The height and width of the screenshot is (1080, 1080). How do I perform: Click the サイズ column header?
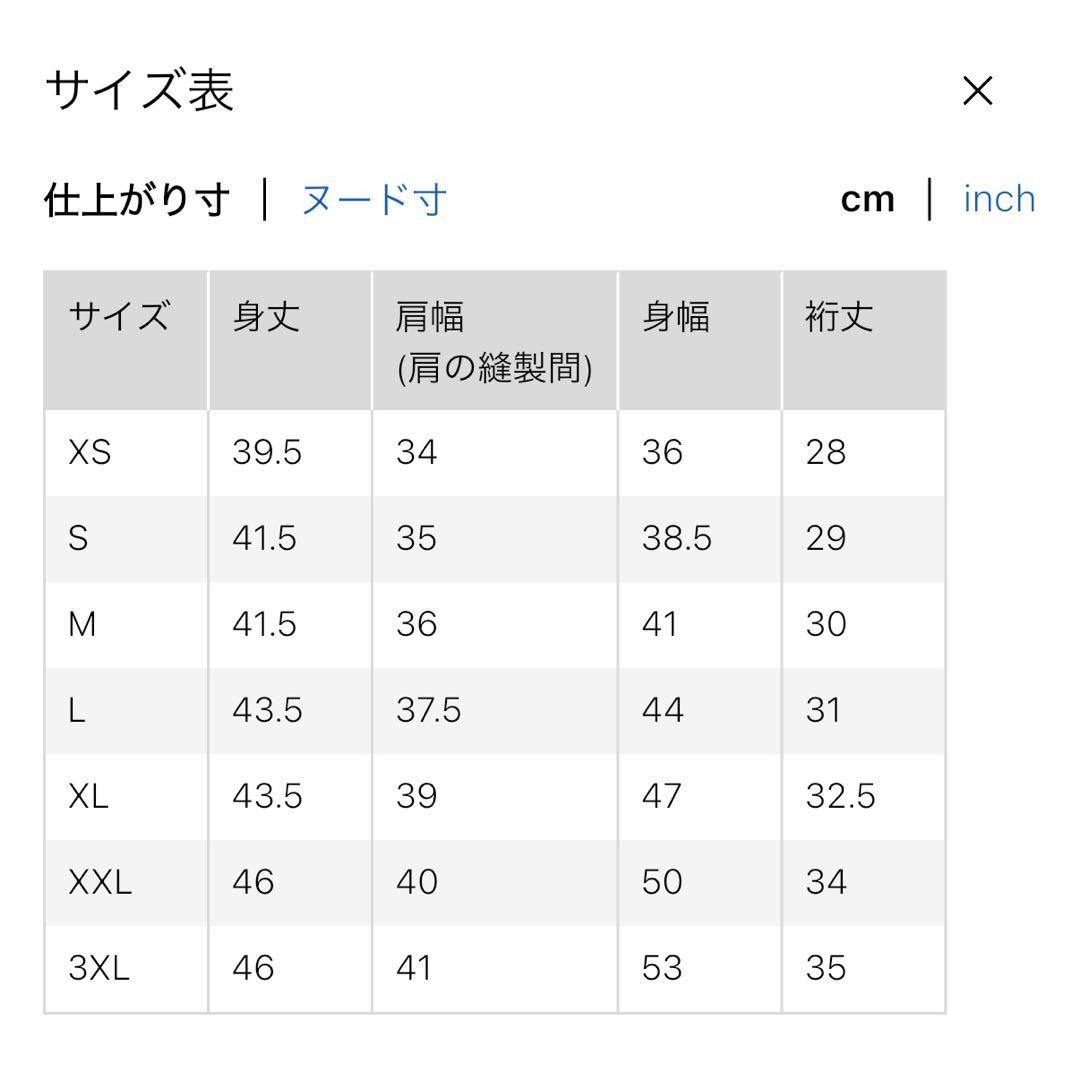point(126,341)
